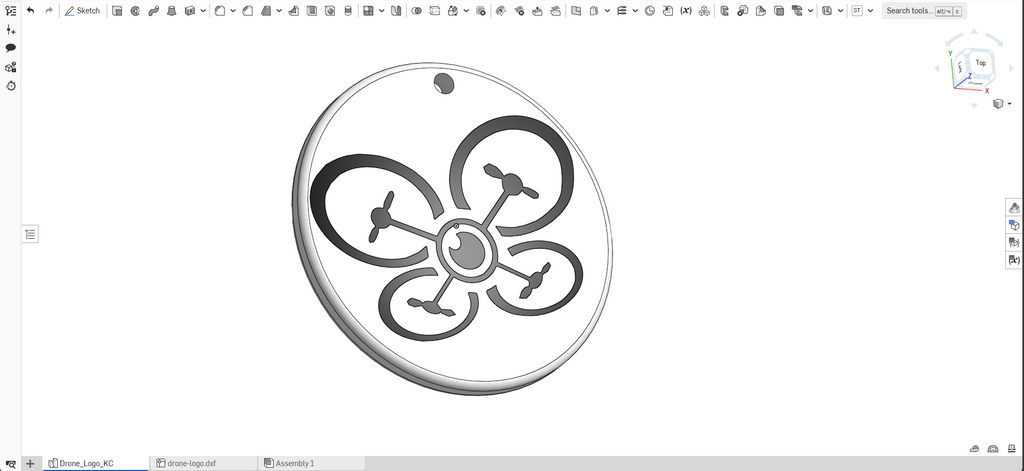Select the Chamfer tool
Screen dimensions: 1024x471
(x=248, y=10)
